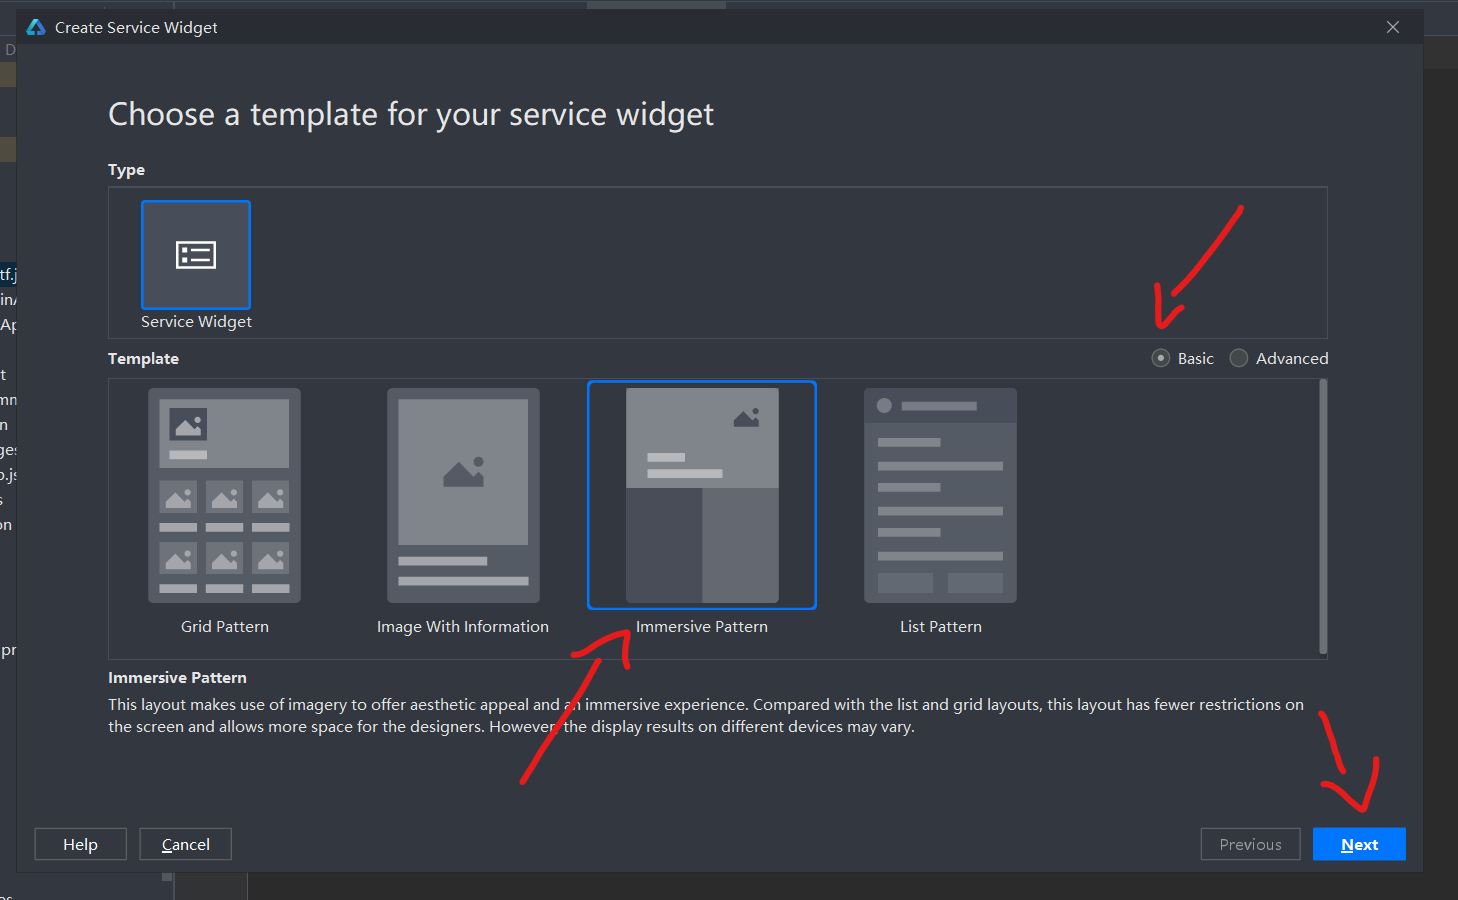Select the Immersive Pattern template preview
The width and height of the screenshot is (1458, 900).
pos(702,495)
